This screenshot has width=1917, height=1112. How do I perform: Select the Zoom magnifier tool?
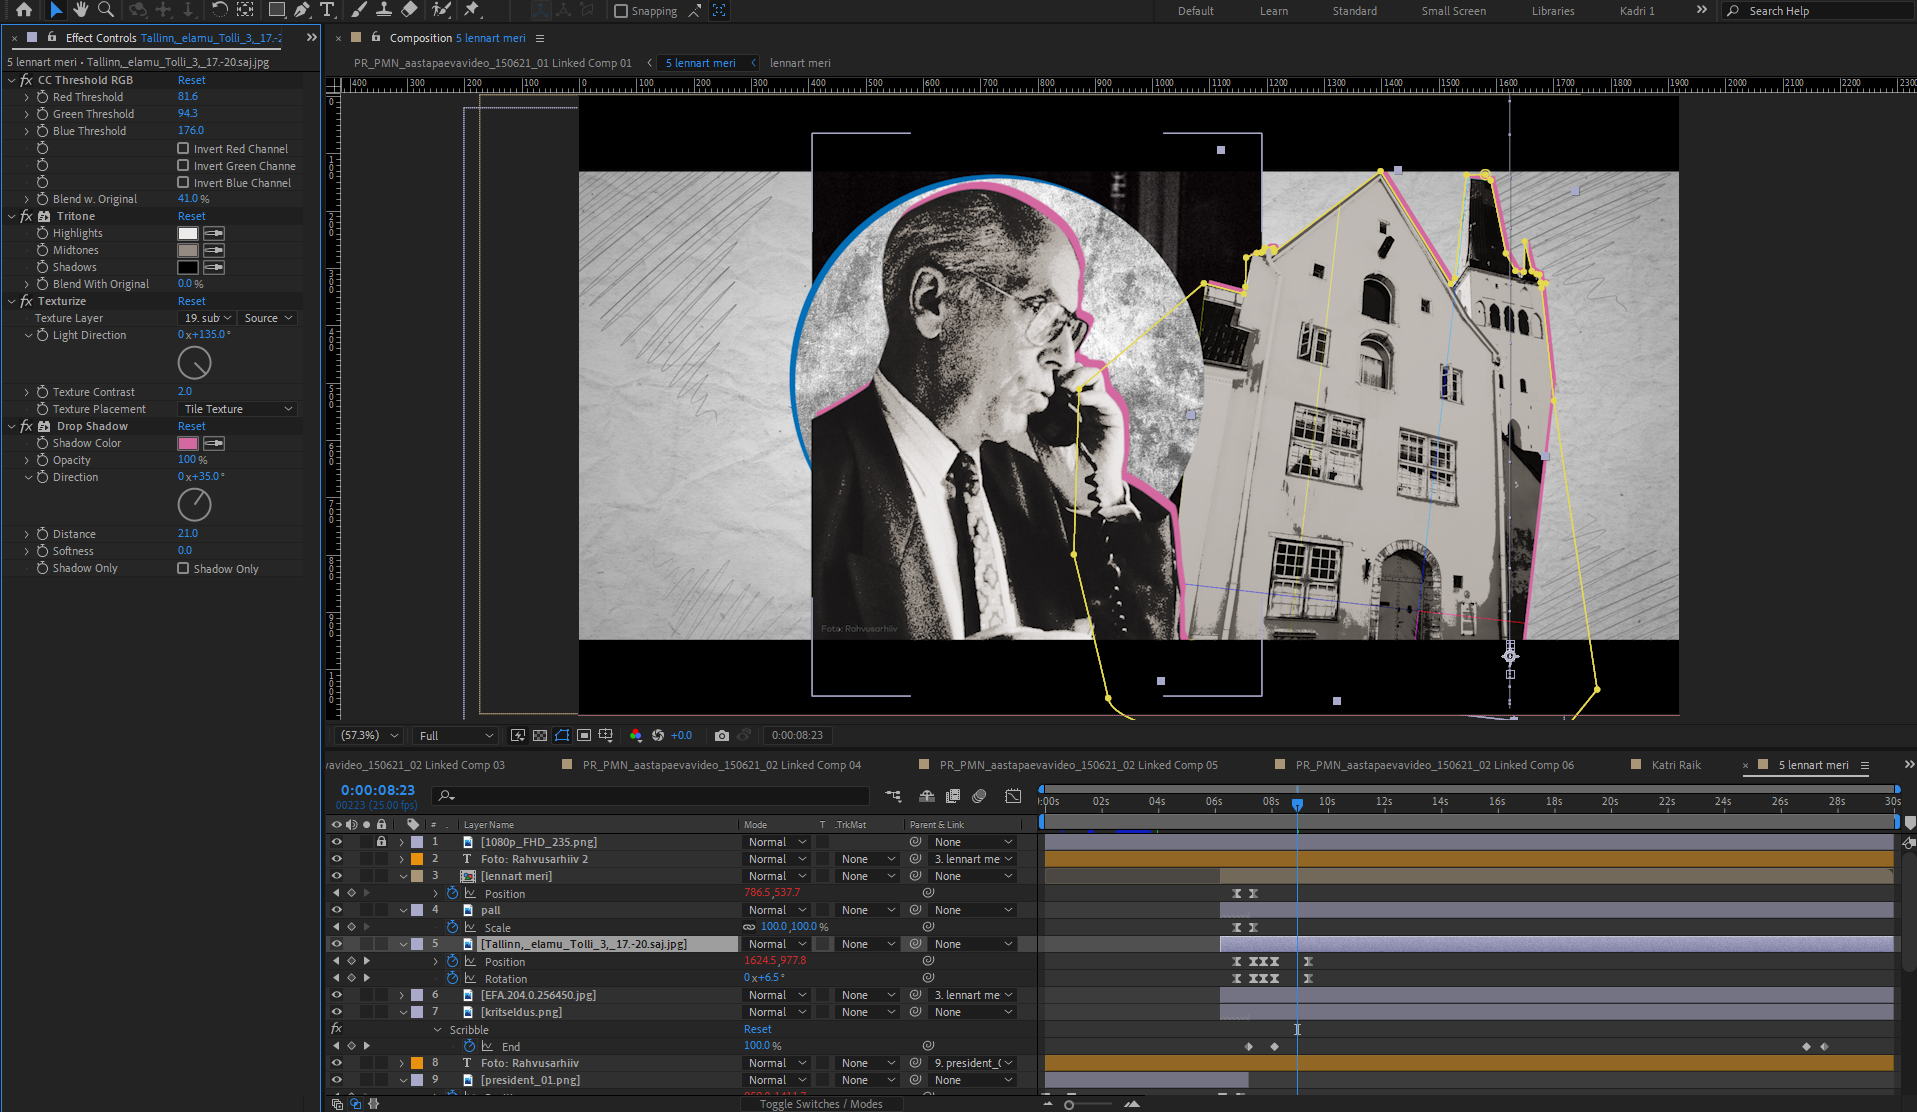[x=105, y=10]
